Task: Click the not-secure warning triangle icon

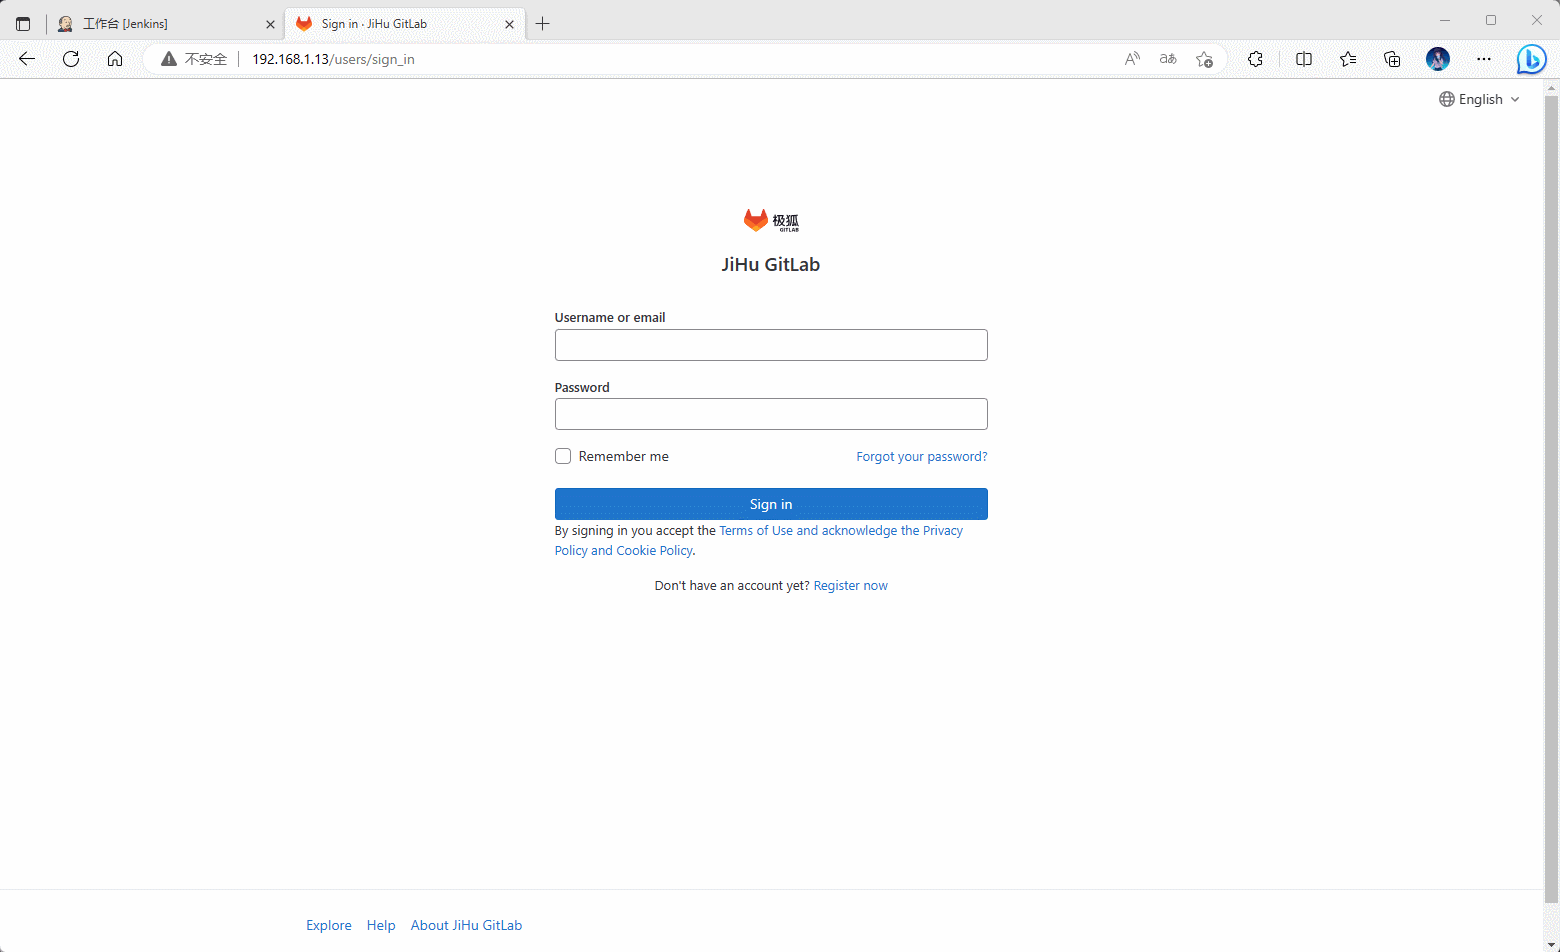Action: click(169, 59)
